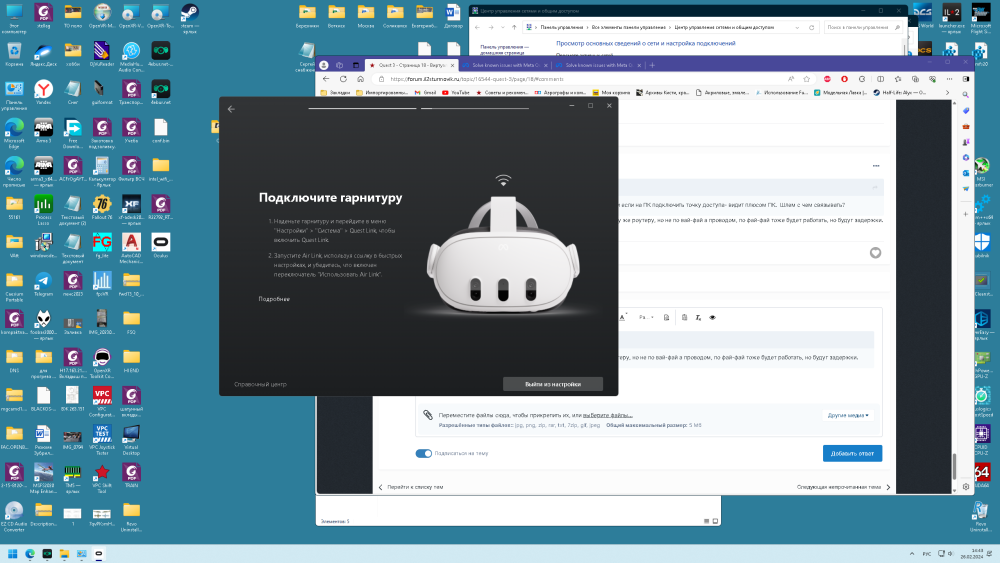The width and height of the screenshot is (1000, 563).
Task: Select the VPC Joystick Tester icon
Action: (x=102, y=439)
